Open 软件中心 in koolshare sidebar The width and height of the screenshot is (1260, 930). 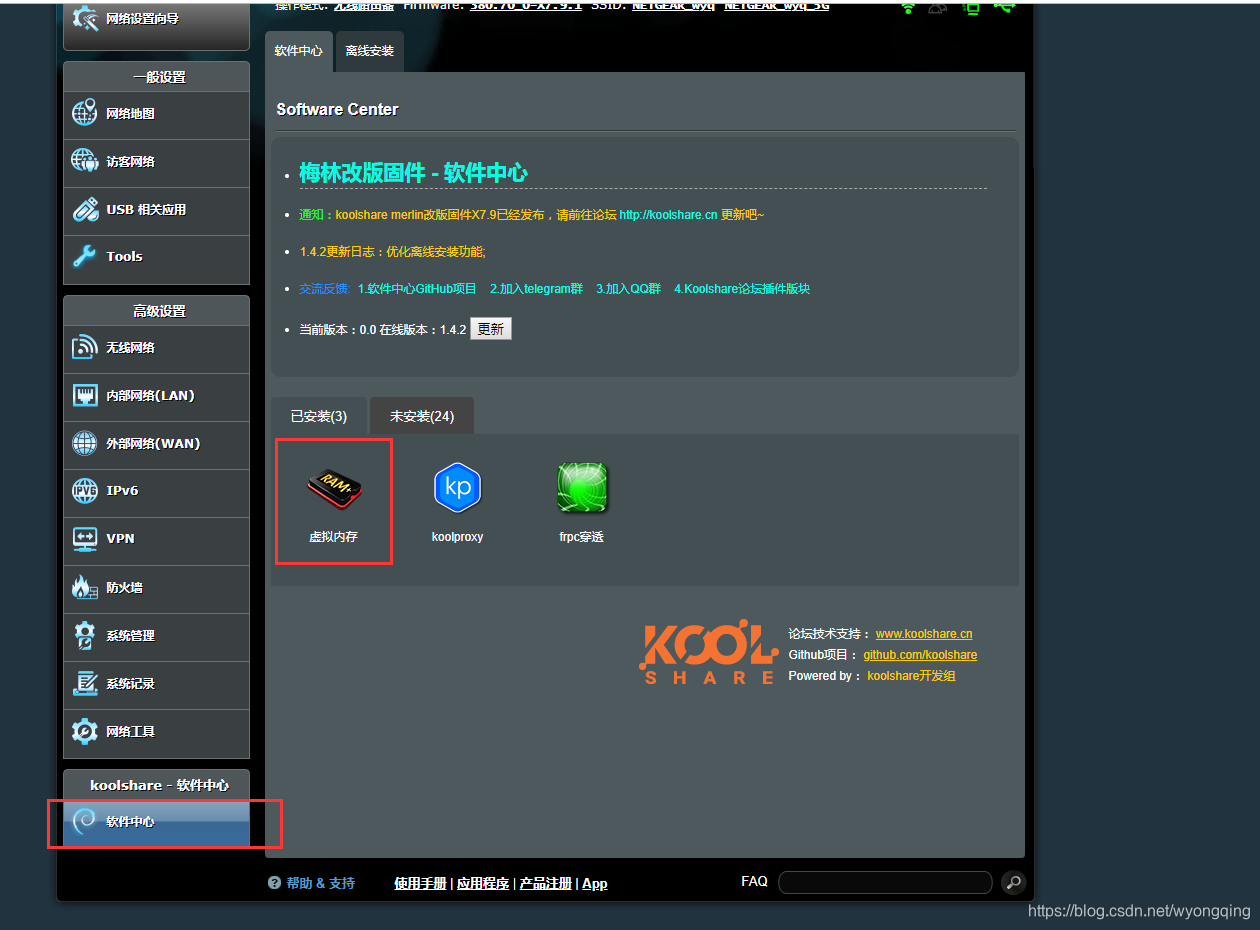pyautogui.click(x=156, y=822)
